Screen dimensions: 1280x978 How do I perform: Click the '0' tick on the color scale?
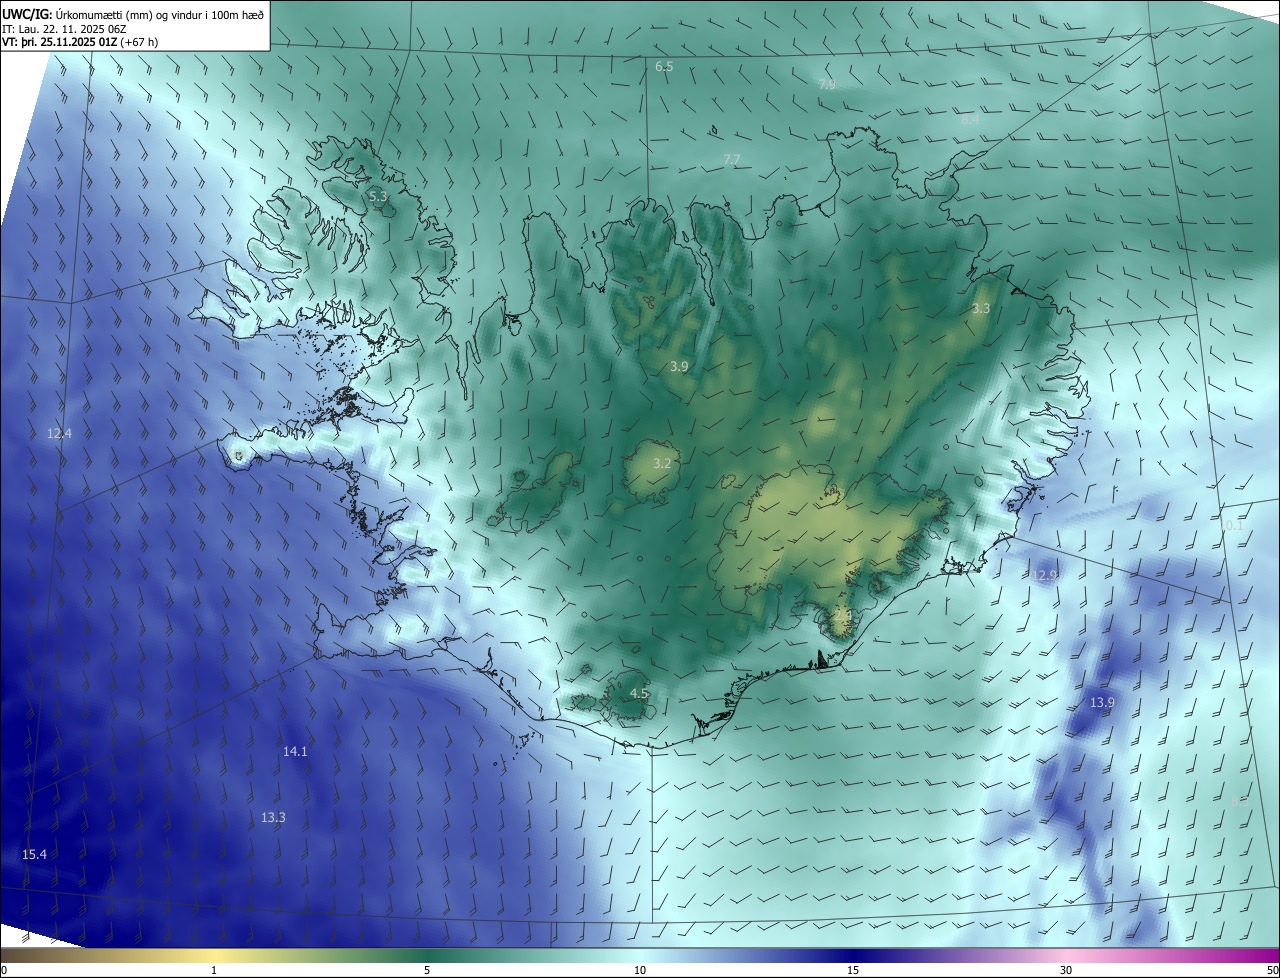4,970
